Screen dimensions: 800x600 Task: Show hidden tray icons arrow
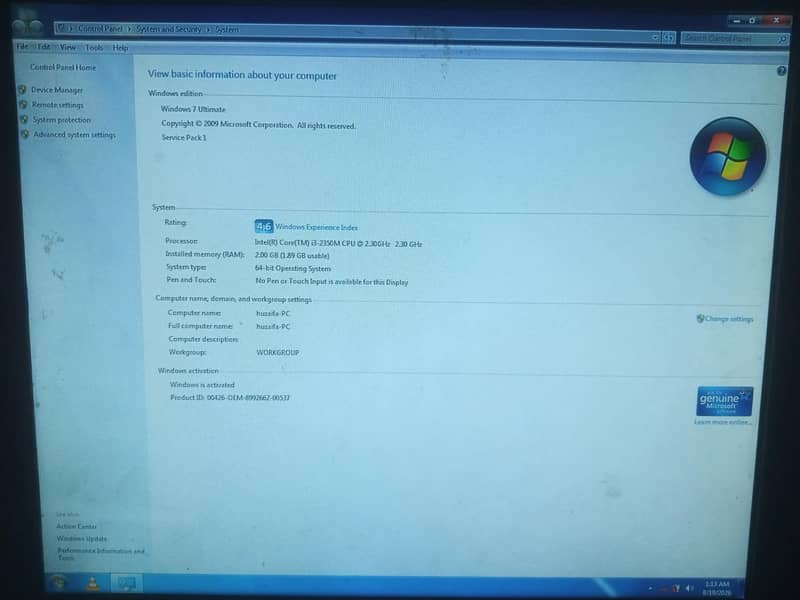click(x=650, y=588)
